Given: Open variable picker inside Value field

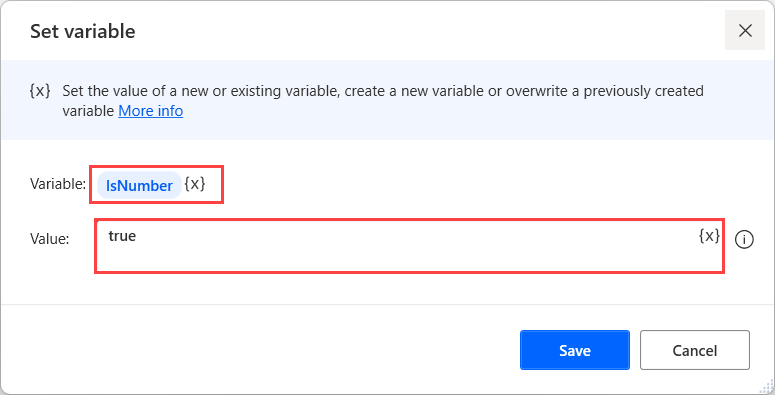Looking at the screenshot, I should point(709,236).
